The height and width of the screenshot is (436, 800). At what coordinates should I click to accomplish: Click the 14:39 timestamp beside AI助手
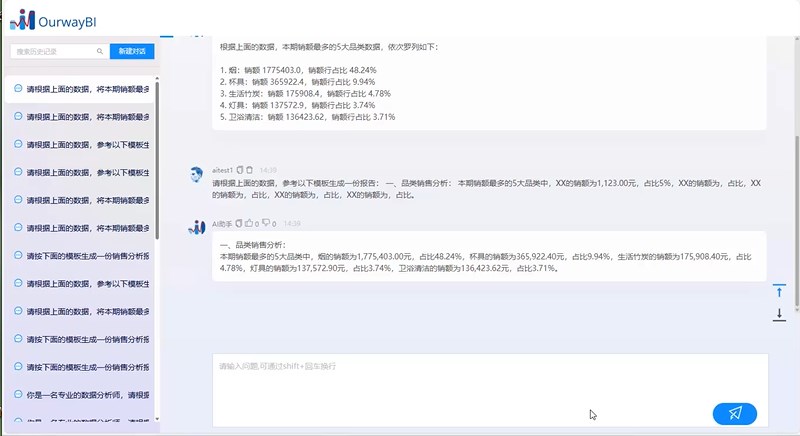(292, 224)
